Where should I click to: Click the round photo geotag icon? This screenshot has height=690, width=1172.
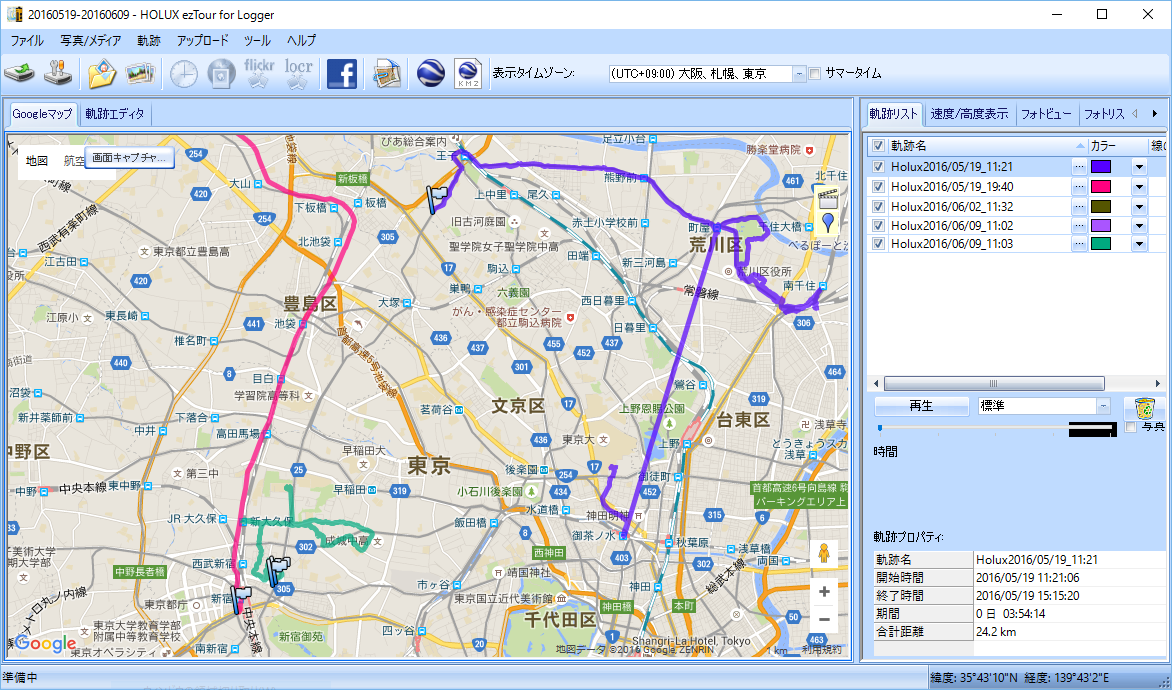[x=221, y=73]
